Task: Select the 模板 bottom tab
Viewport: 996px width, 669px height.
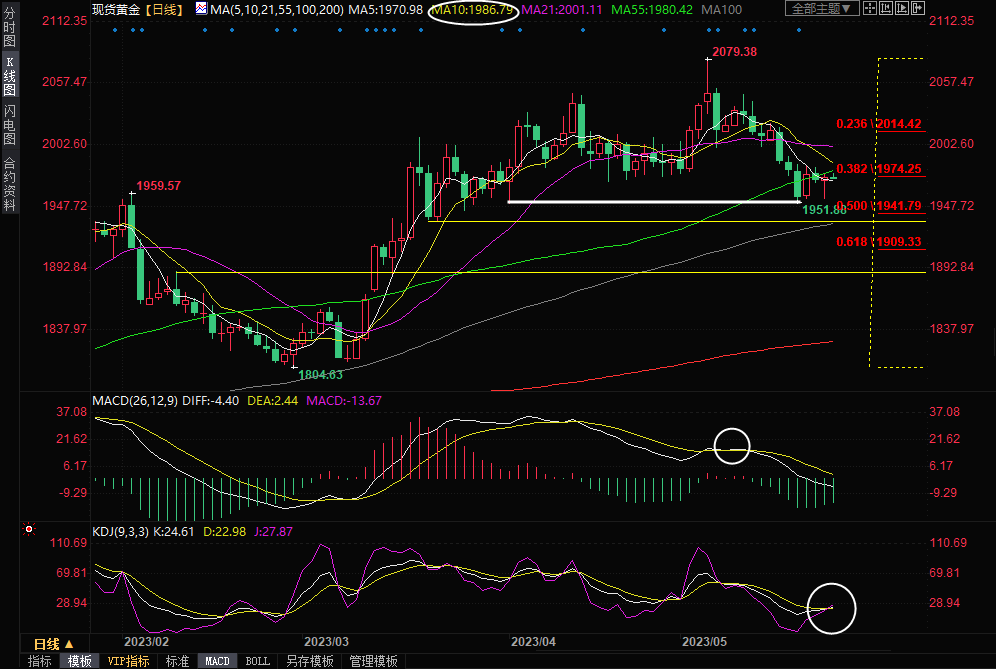Action: pos(79,661)
